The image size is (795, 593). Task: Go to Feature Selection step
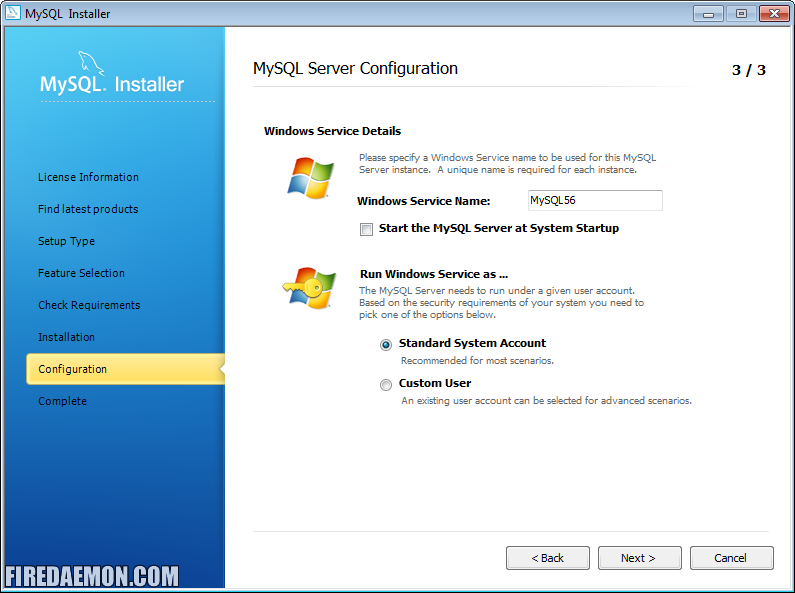[x=81, y=273]
